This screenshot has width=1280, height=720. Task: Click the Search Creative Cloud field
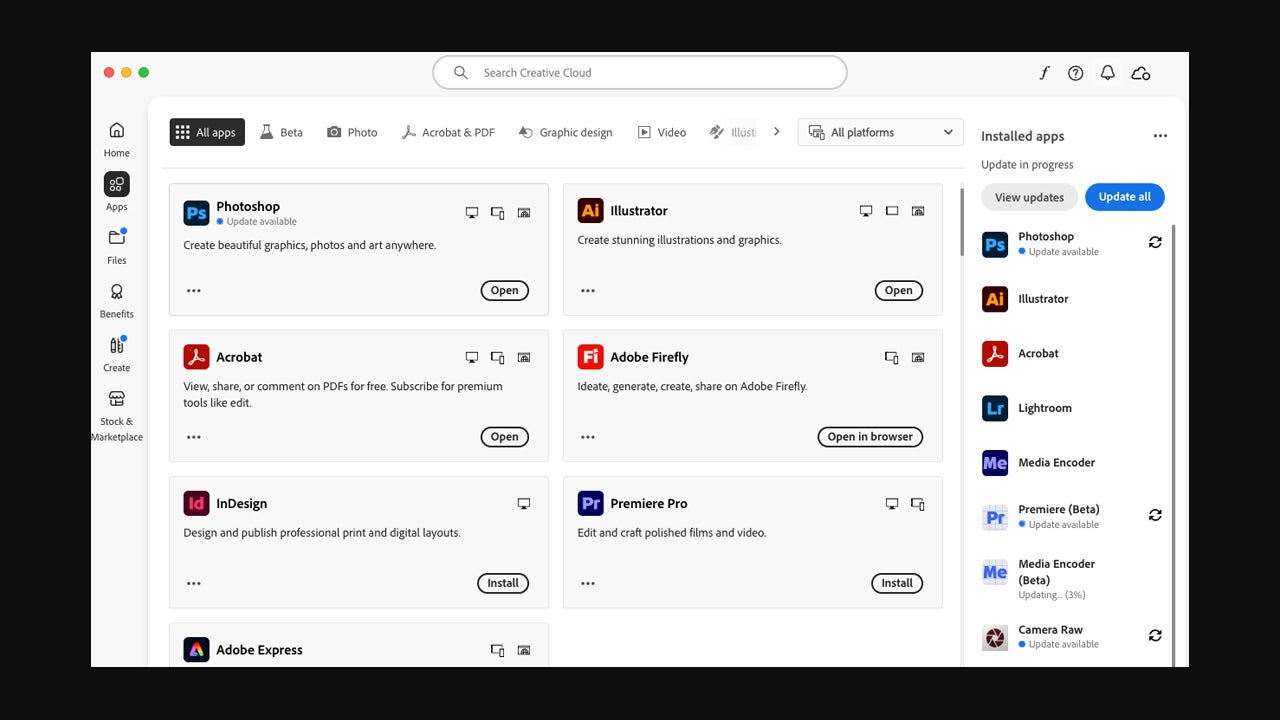point(640,73)
